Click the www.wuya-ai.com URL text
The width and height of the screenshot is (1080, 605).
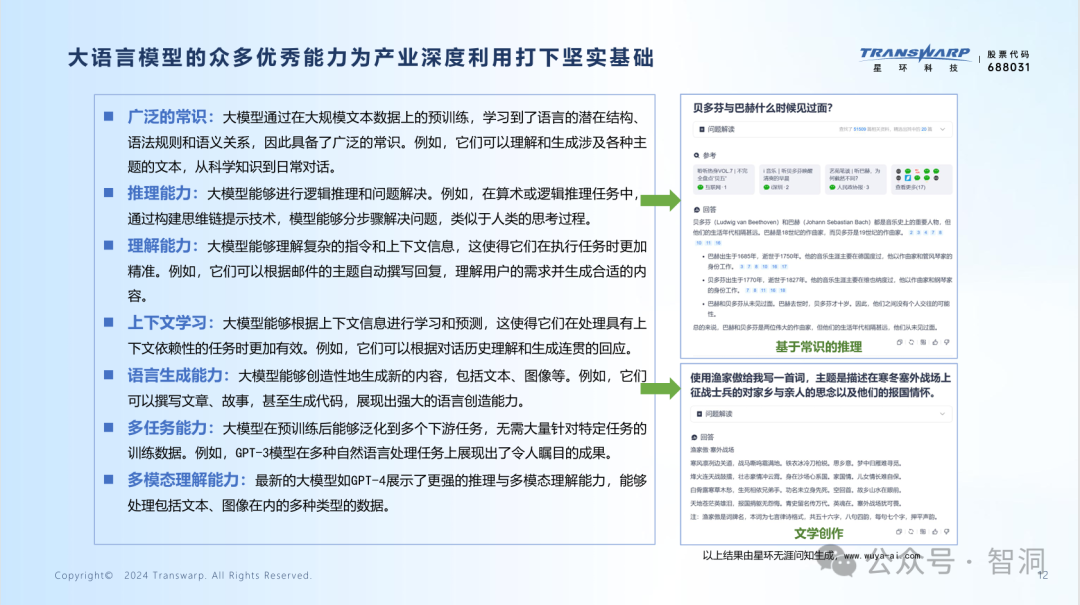[x=882, y=555]
